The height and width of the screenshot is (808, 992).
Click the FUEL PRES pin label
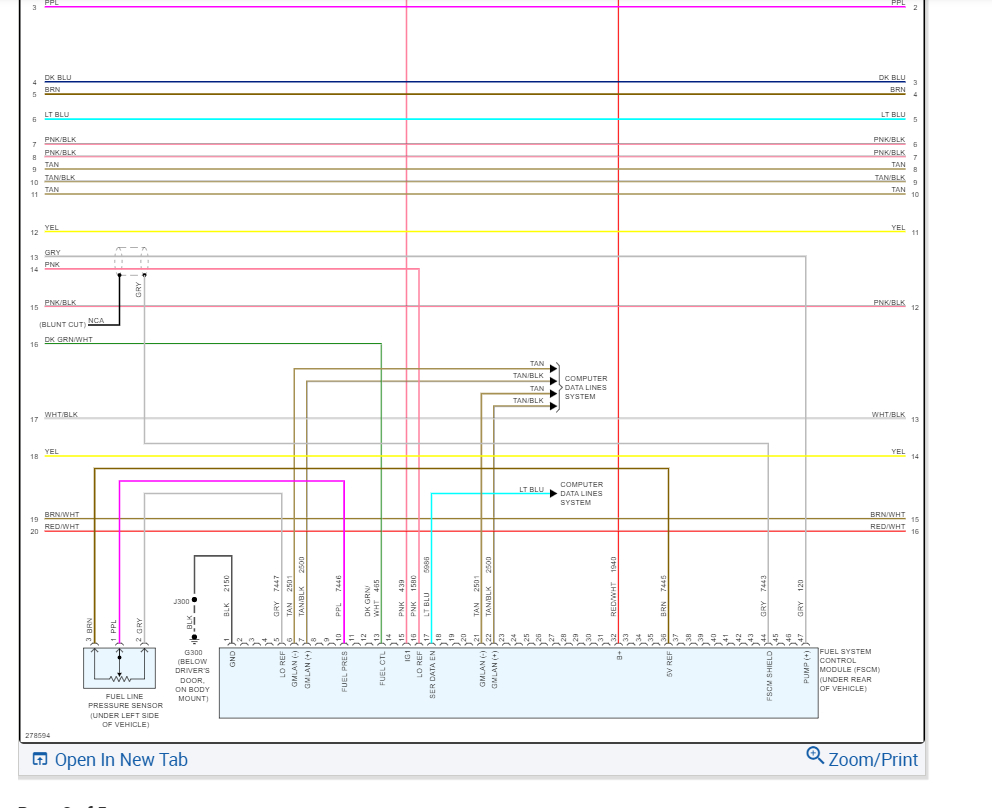pyautogui.click(x=345, y=671)
